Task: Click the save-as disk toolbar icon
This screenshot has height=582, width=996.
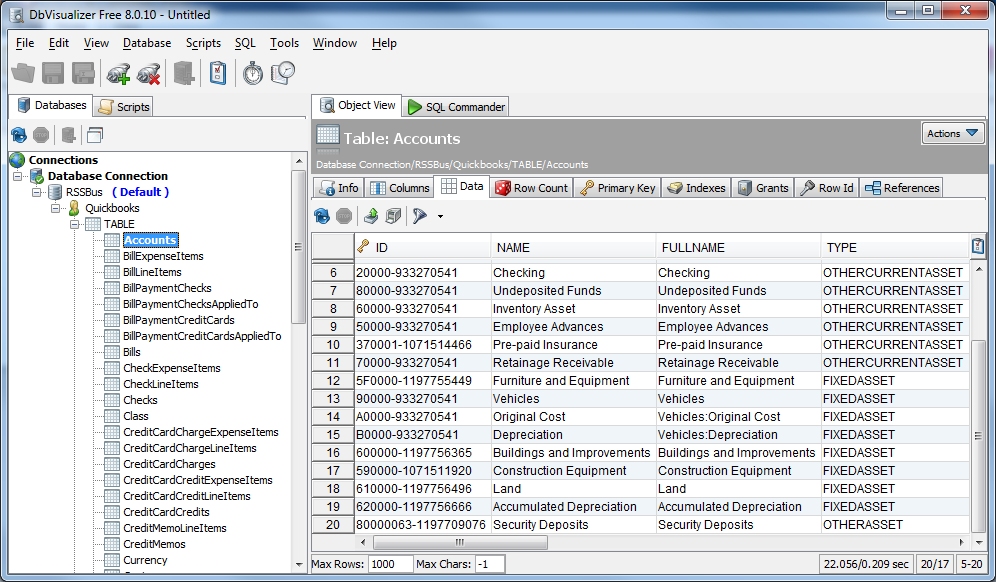Action: pos(83,73)
